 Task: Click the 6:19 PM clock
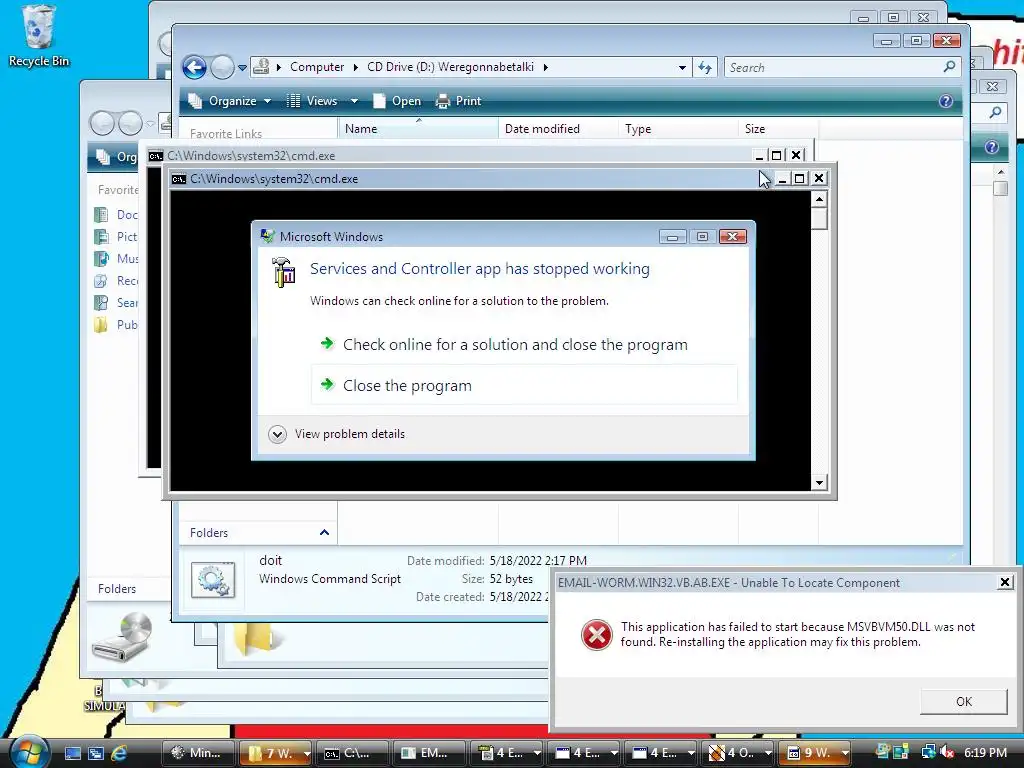(x=985, y=753)
